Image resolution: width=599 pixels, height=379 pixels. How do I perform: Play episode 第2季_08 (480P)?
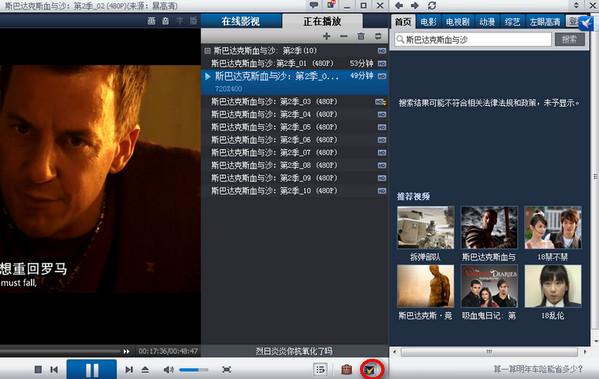pos(294,165)
